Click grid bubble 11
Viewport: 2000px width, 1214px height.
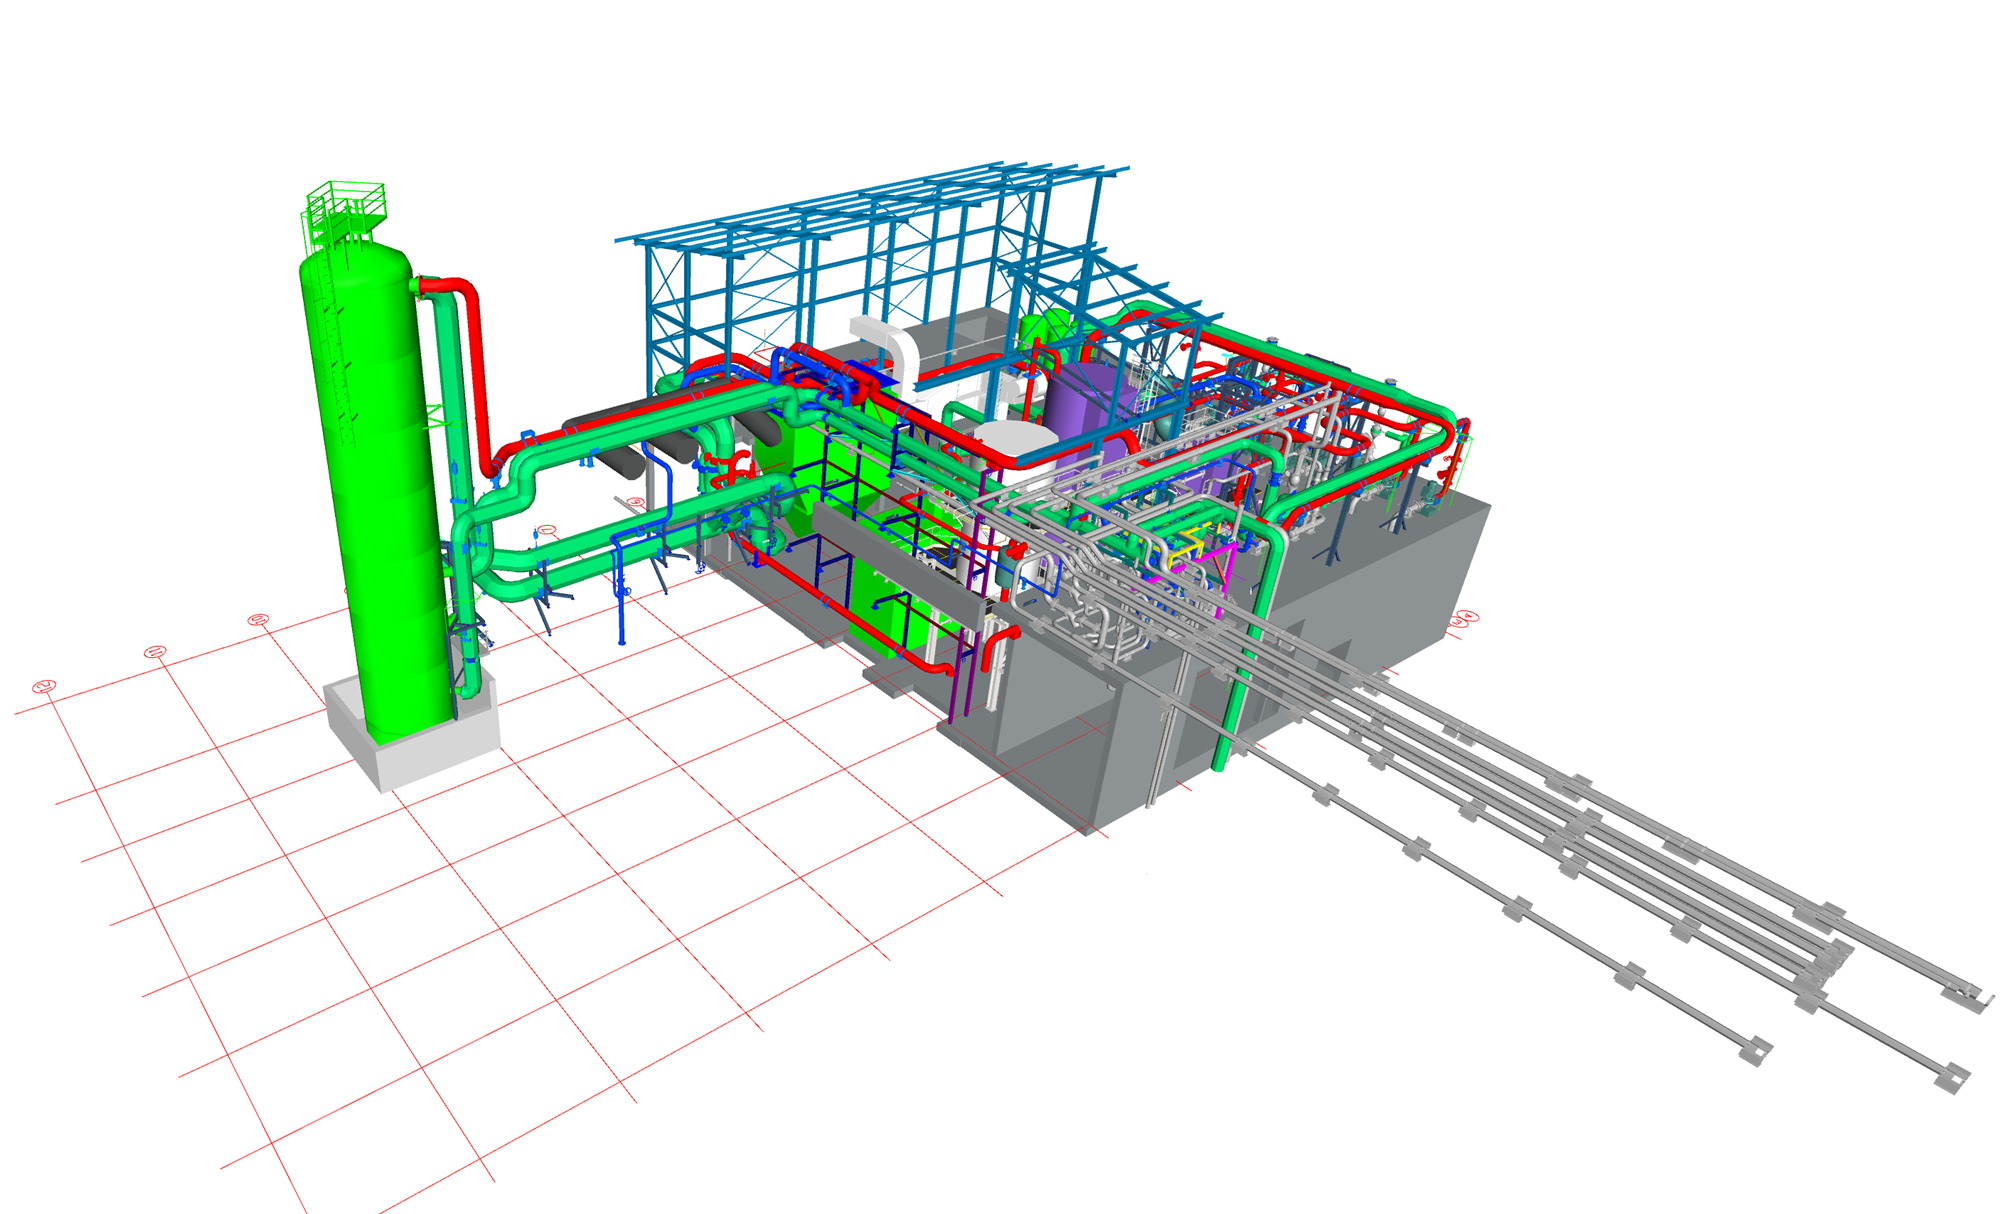tap(155, 652)
